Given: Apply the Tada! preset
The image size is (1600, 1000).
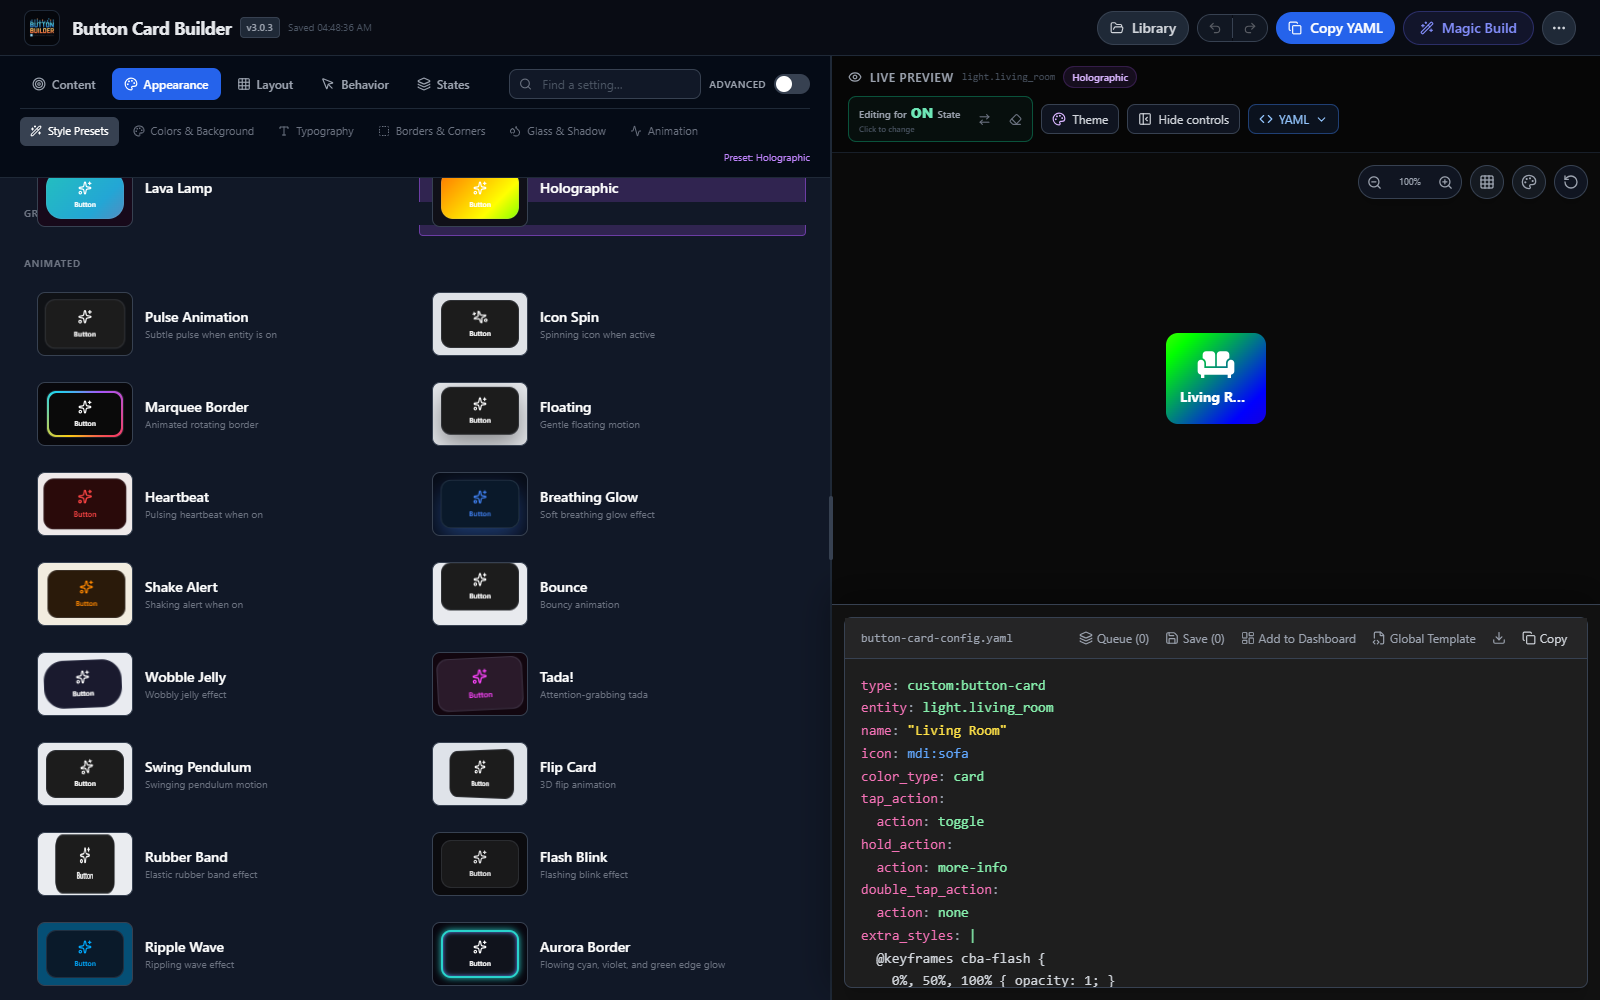Looking at the screenshot, I should point(612,684).
